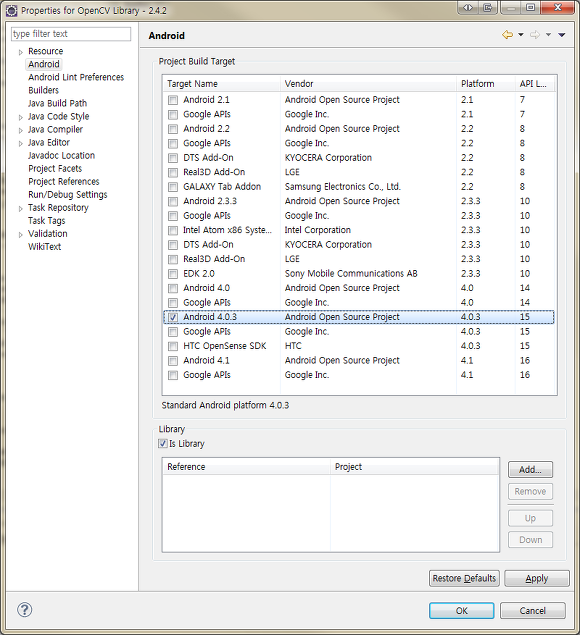
Task: Click the Reference column header
Action: point(246,467)
